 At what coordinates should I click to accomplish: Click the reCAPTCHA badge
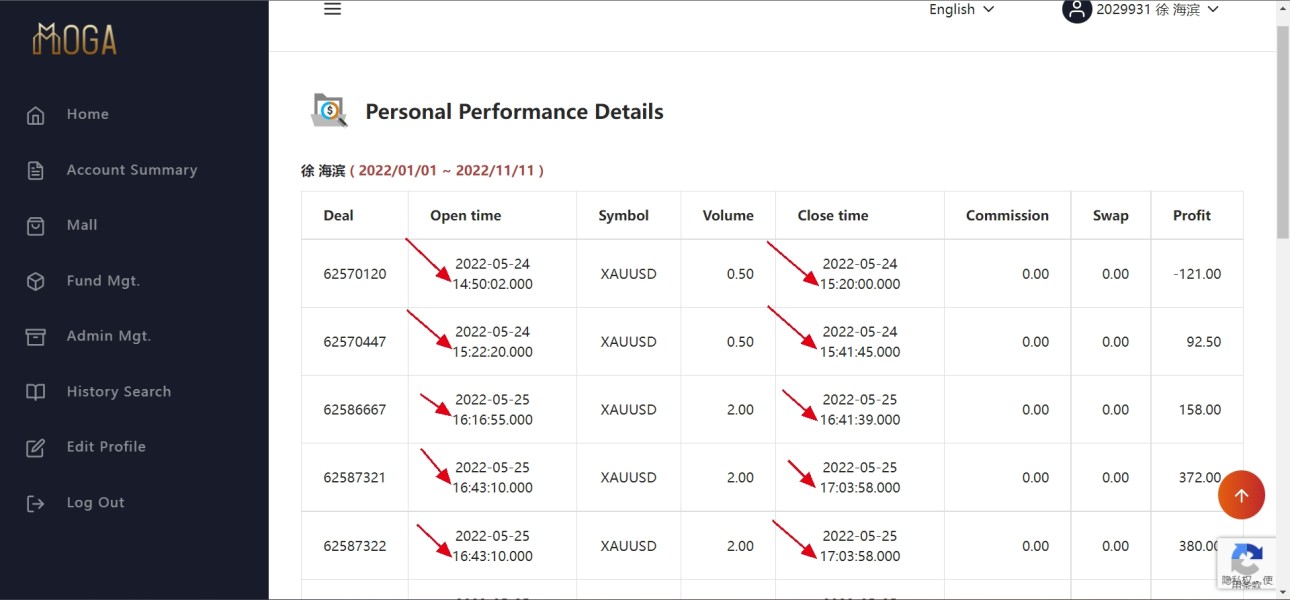[x=1246, y=564]
